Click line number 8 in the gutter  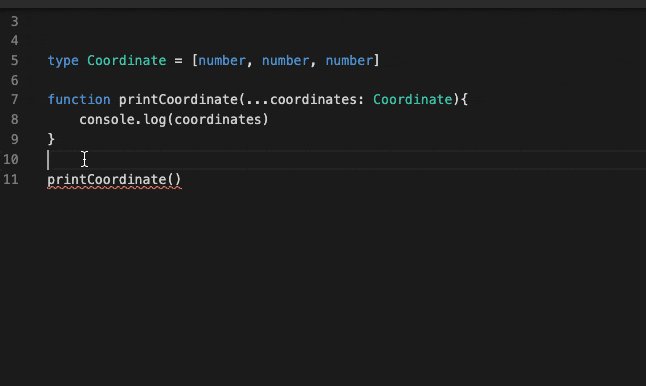(14, 119)
